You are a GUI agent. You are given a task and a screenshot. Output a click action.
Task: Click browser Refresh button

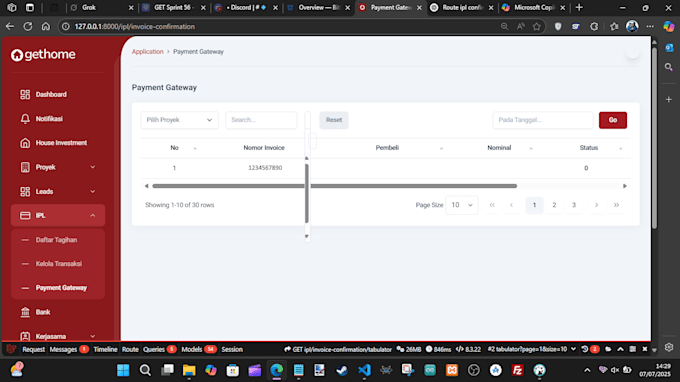tap(28, 26)
